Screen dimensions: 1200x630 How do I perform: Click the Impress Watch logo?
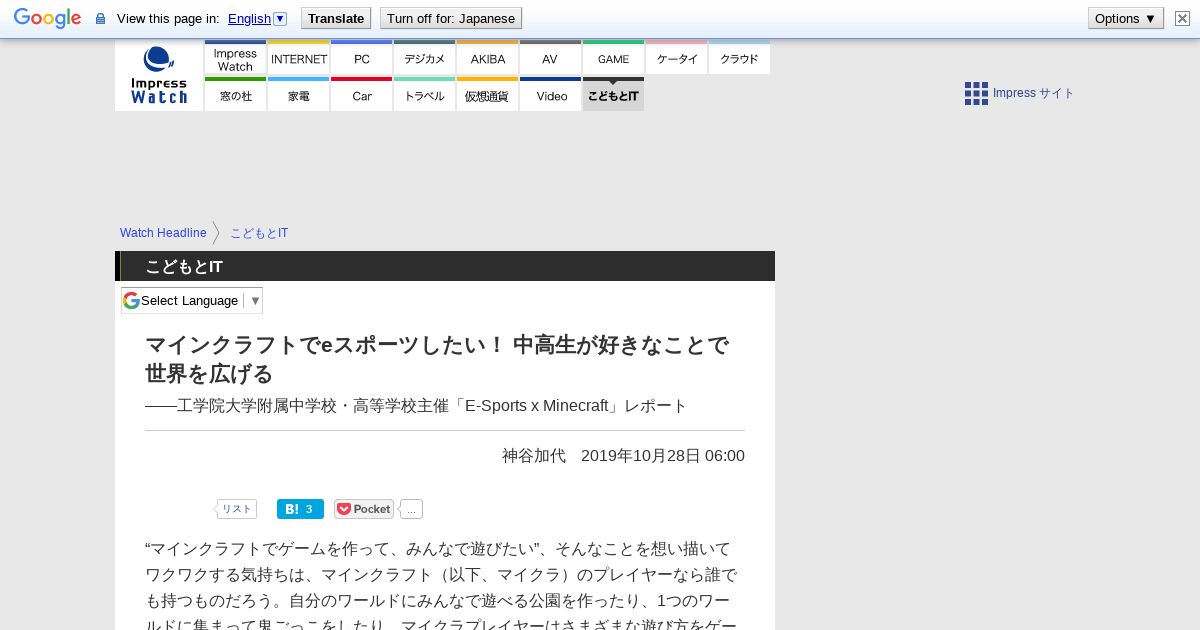(159, 75)
